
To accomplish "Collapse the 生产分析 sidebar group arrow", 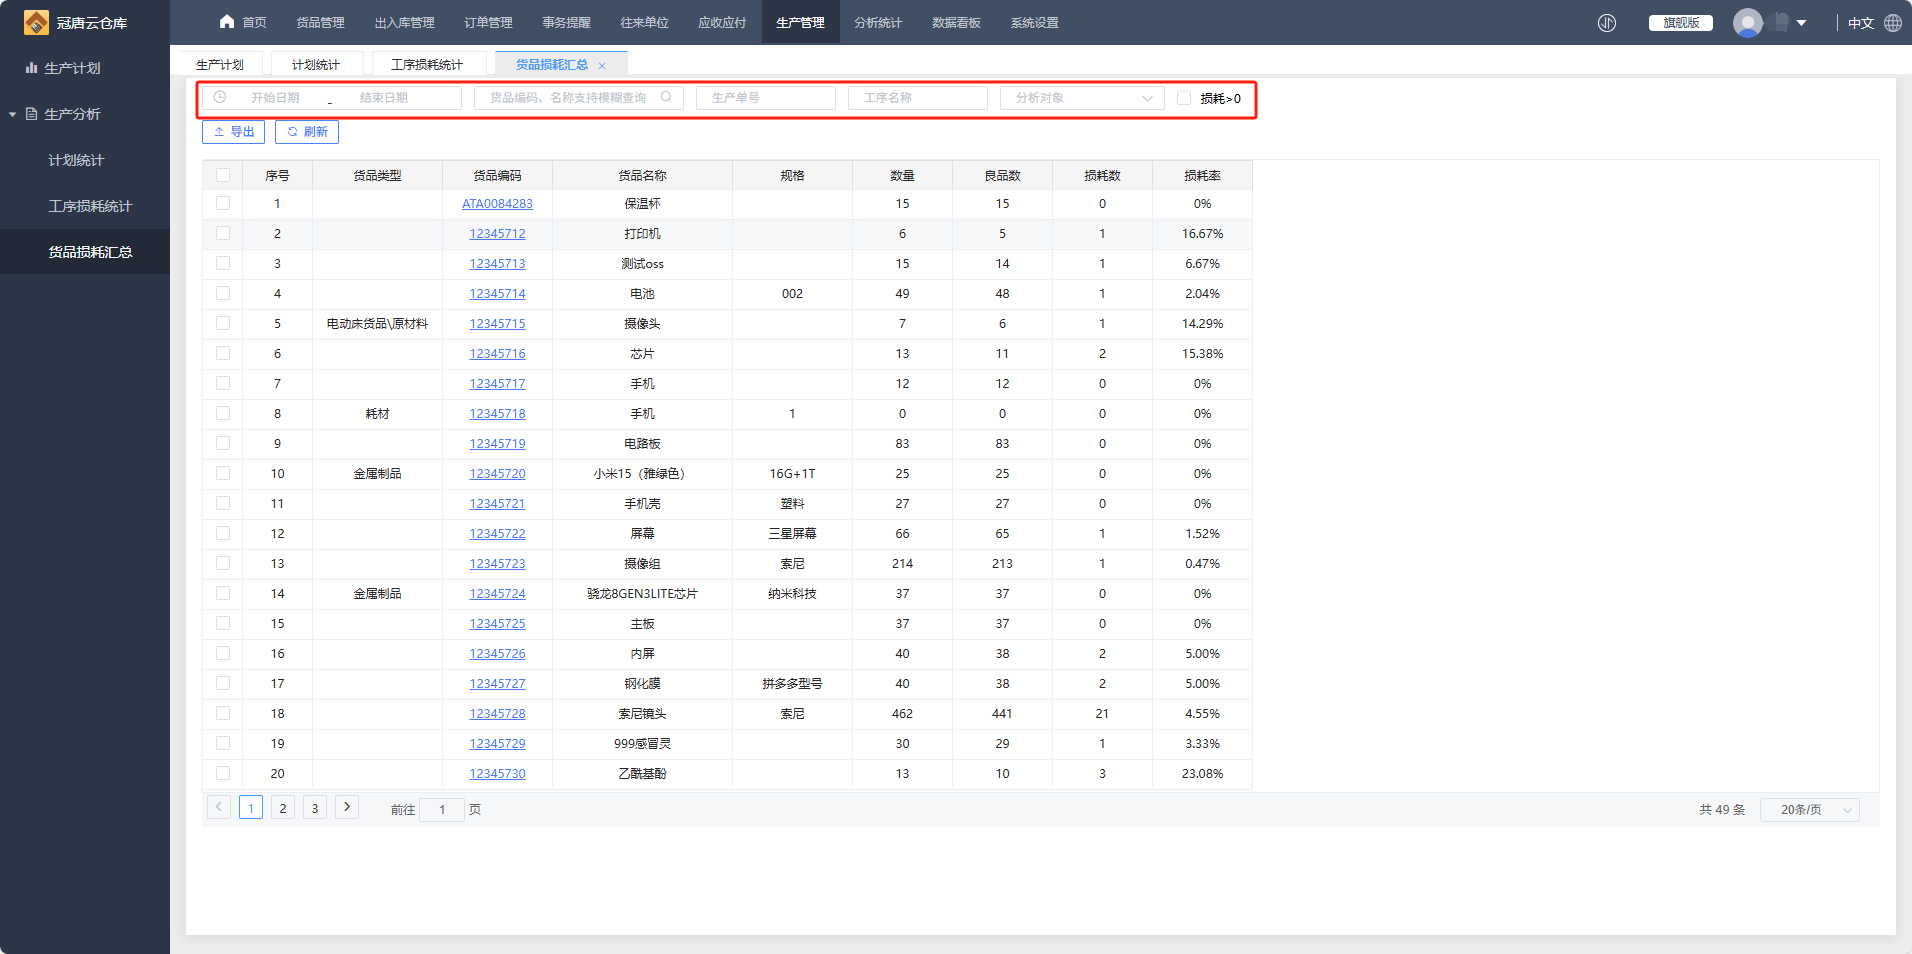I will point(13,114).
